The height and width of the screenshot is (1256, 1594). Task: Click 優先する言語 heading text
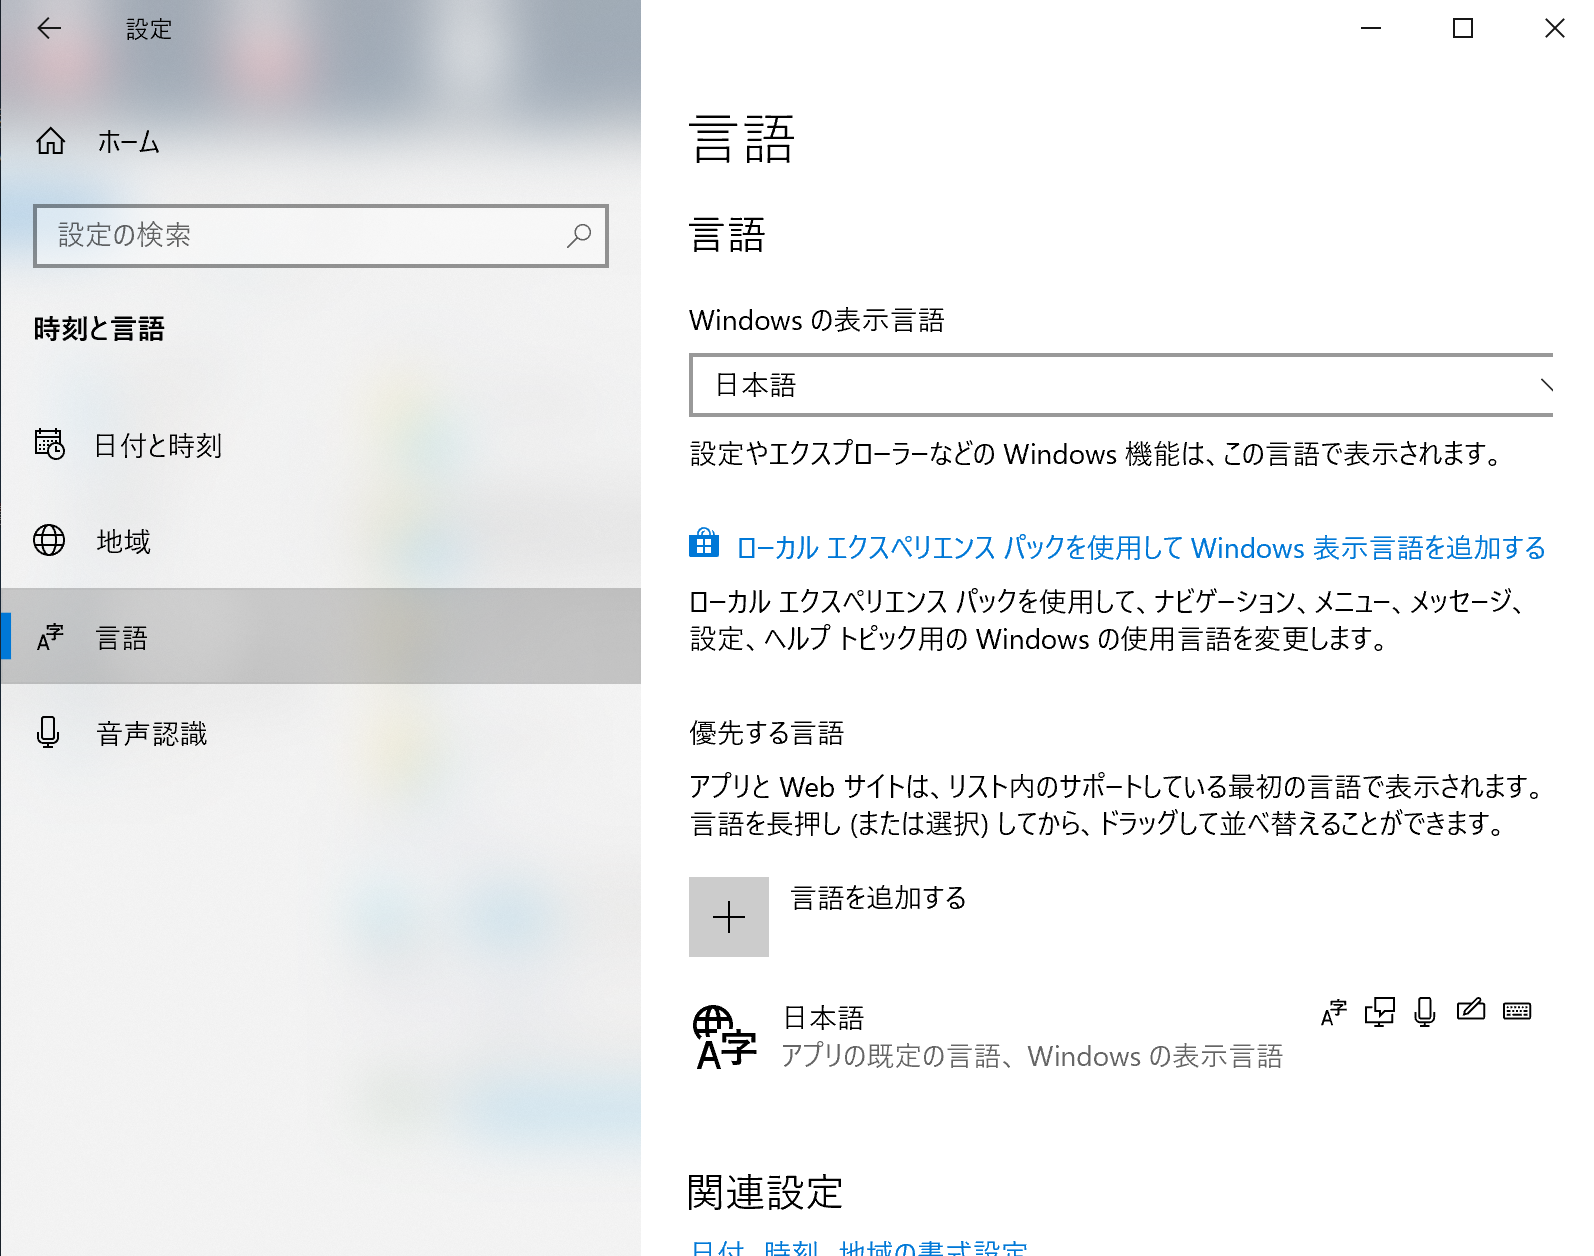tap(767, 733)
